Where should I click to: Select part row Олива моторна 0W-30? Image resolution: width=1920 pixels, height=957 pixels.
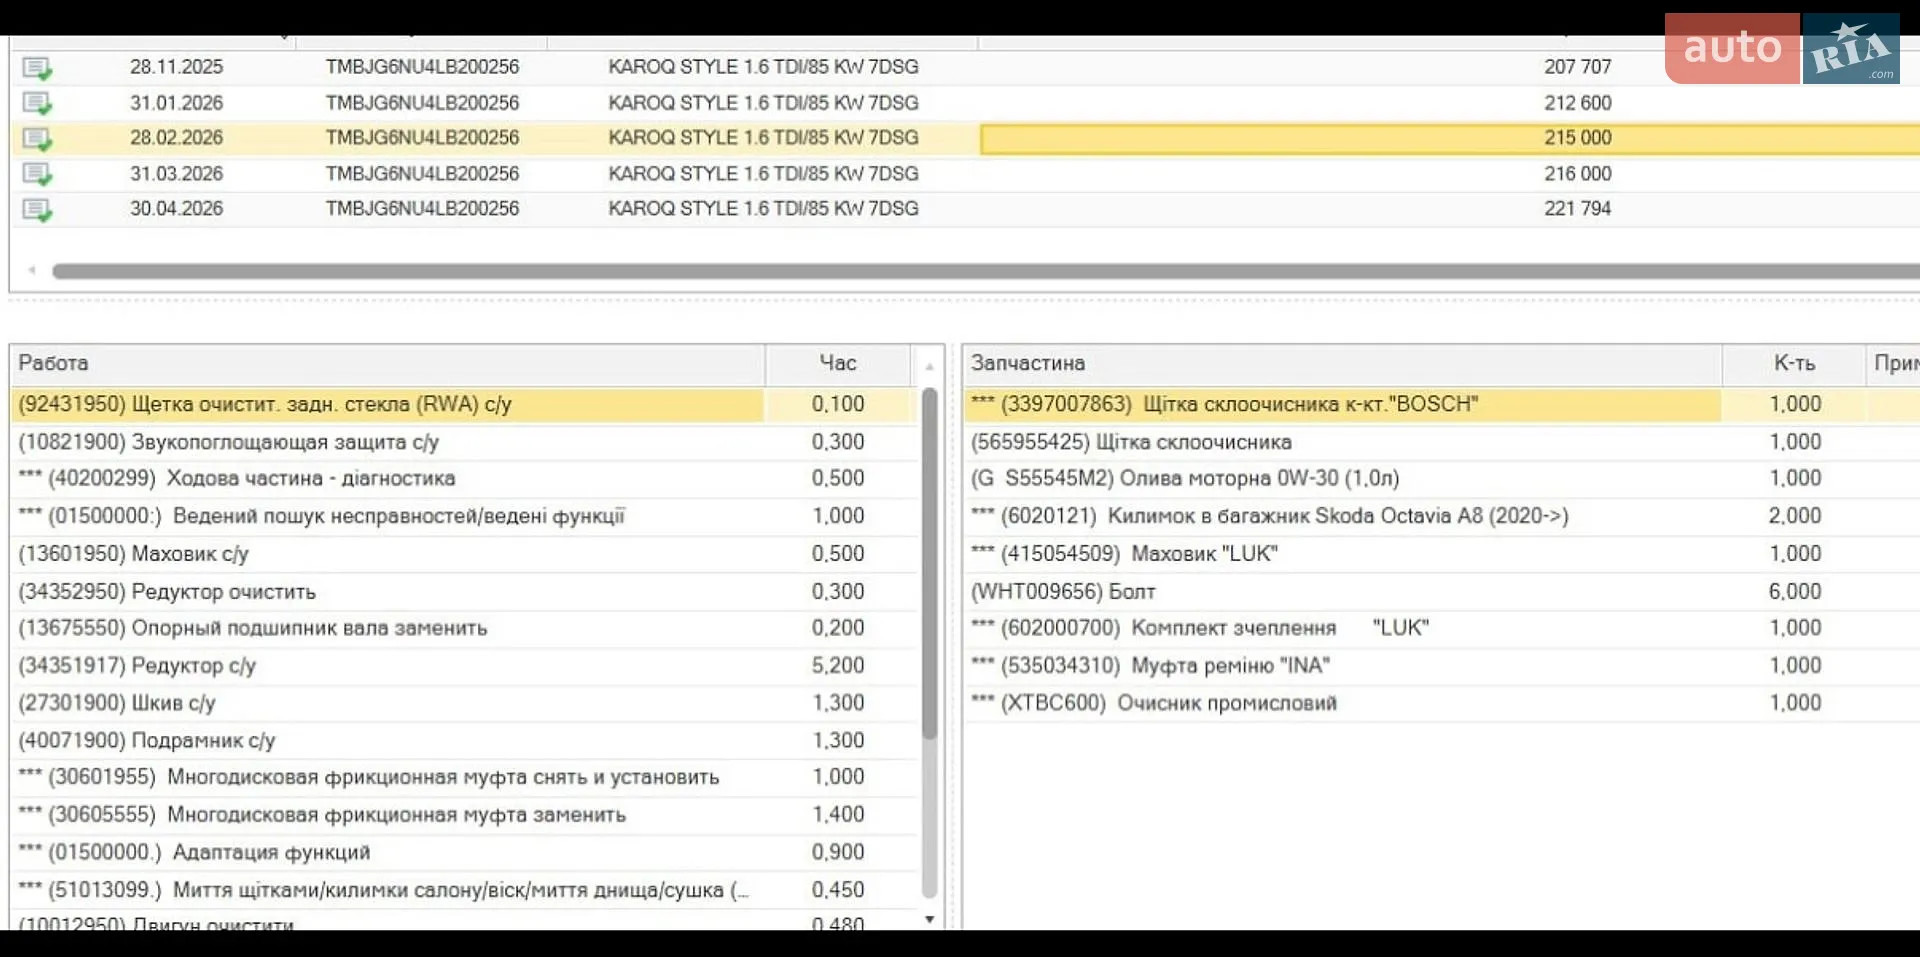[1442, 479]
